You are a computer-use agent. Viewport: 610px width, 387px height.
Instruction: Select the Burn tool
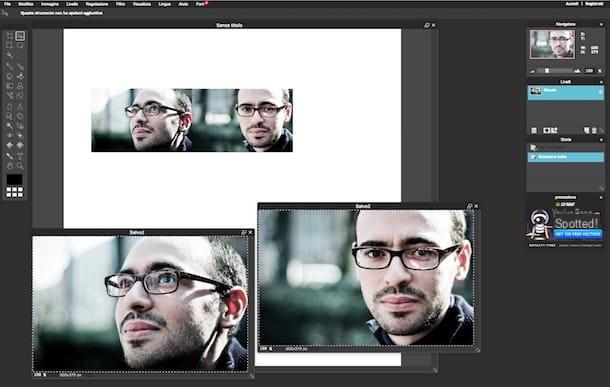coord(20,126)
